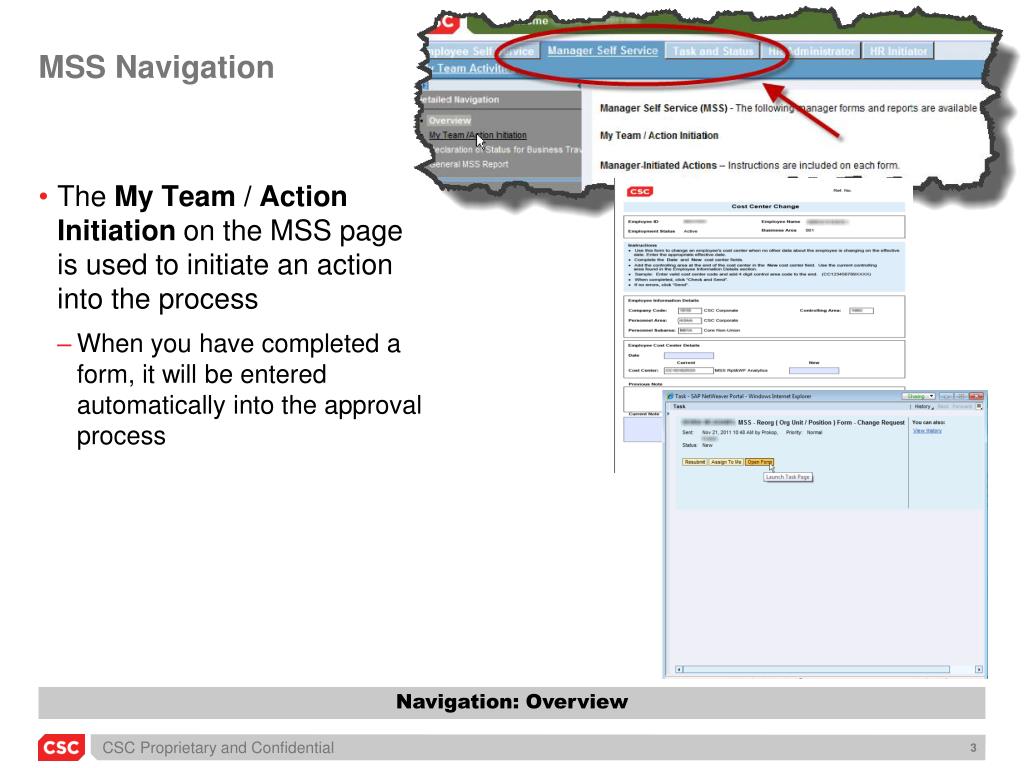Click the 'Launch Task Page' tooltip
Viewport: 1024px width, 768px height.
pos(788,477)
